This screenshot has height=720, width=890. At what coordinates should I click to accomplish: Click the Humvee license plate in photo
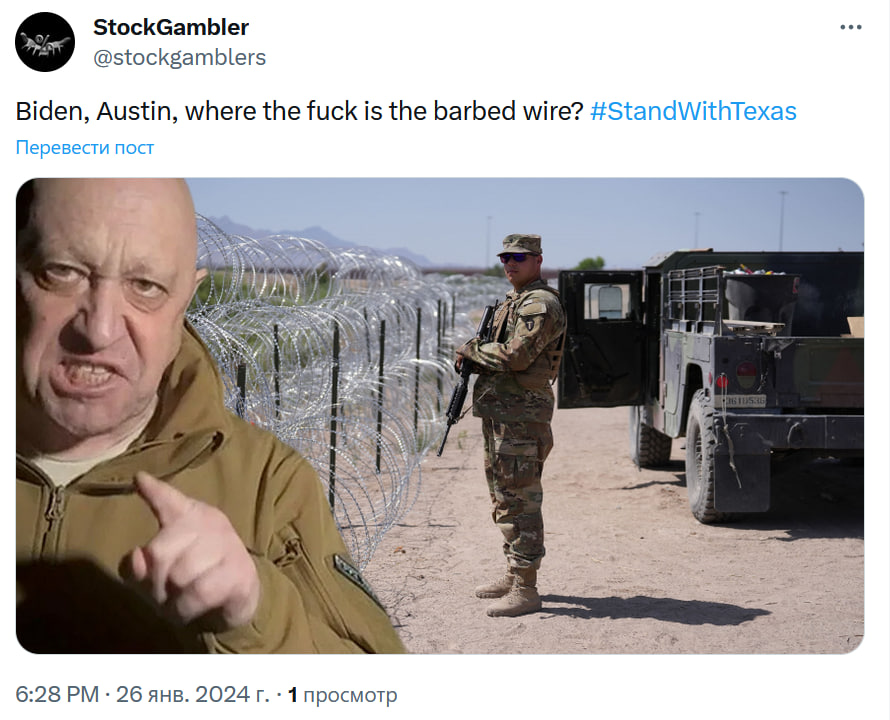[x=745, y=401]
